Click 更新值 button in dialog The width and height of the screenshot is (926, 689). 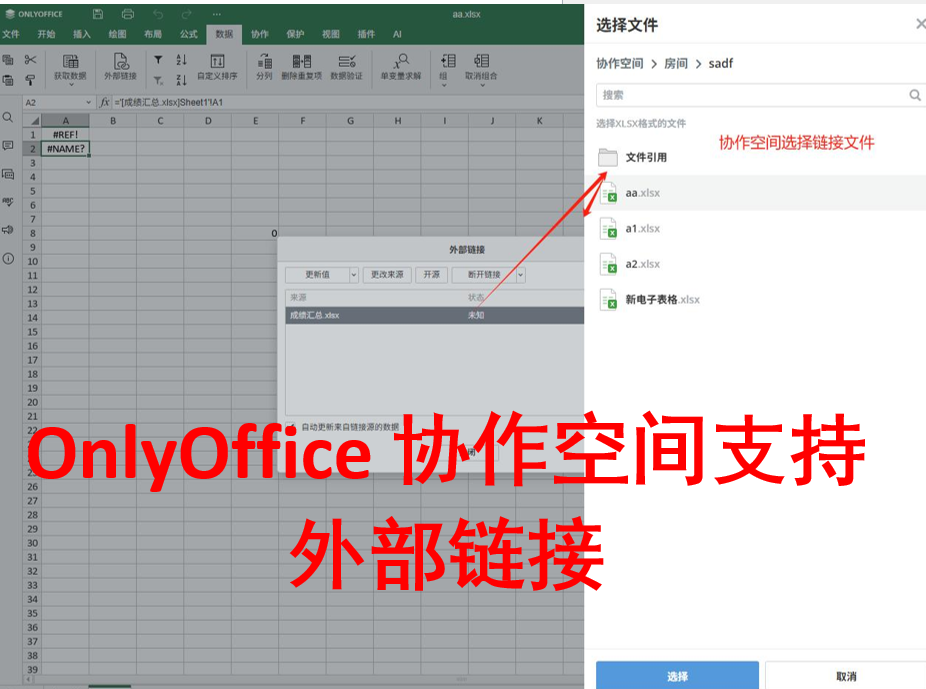pyautogui.click(x=317, y=275)
